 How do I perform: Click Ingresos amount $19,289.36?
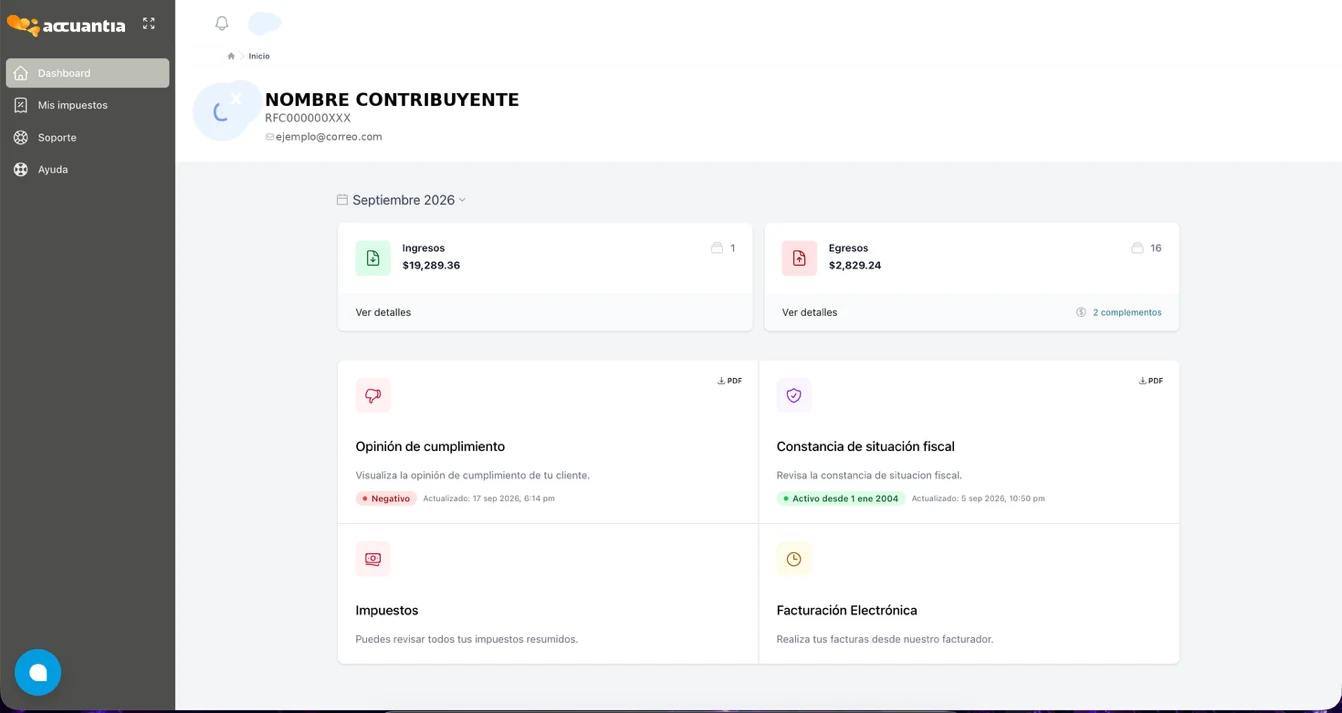(431, 265)
